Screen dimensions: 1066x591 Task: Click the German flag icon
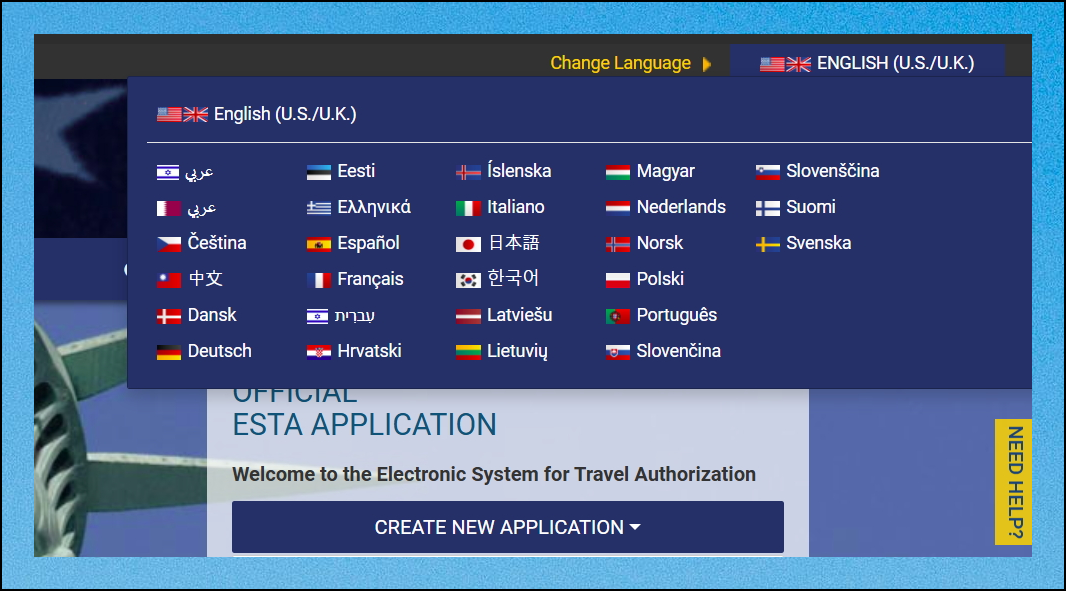tap(169, 352)
